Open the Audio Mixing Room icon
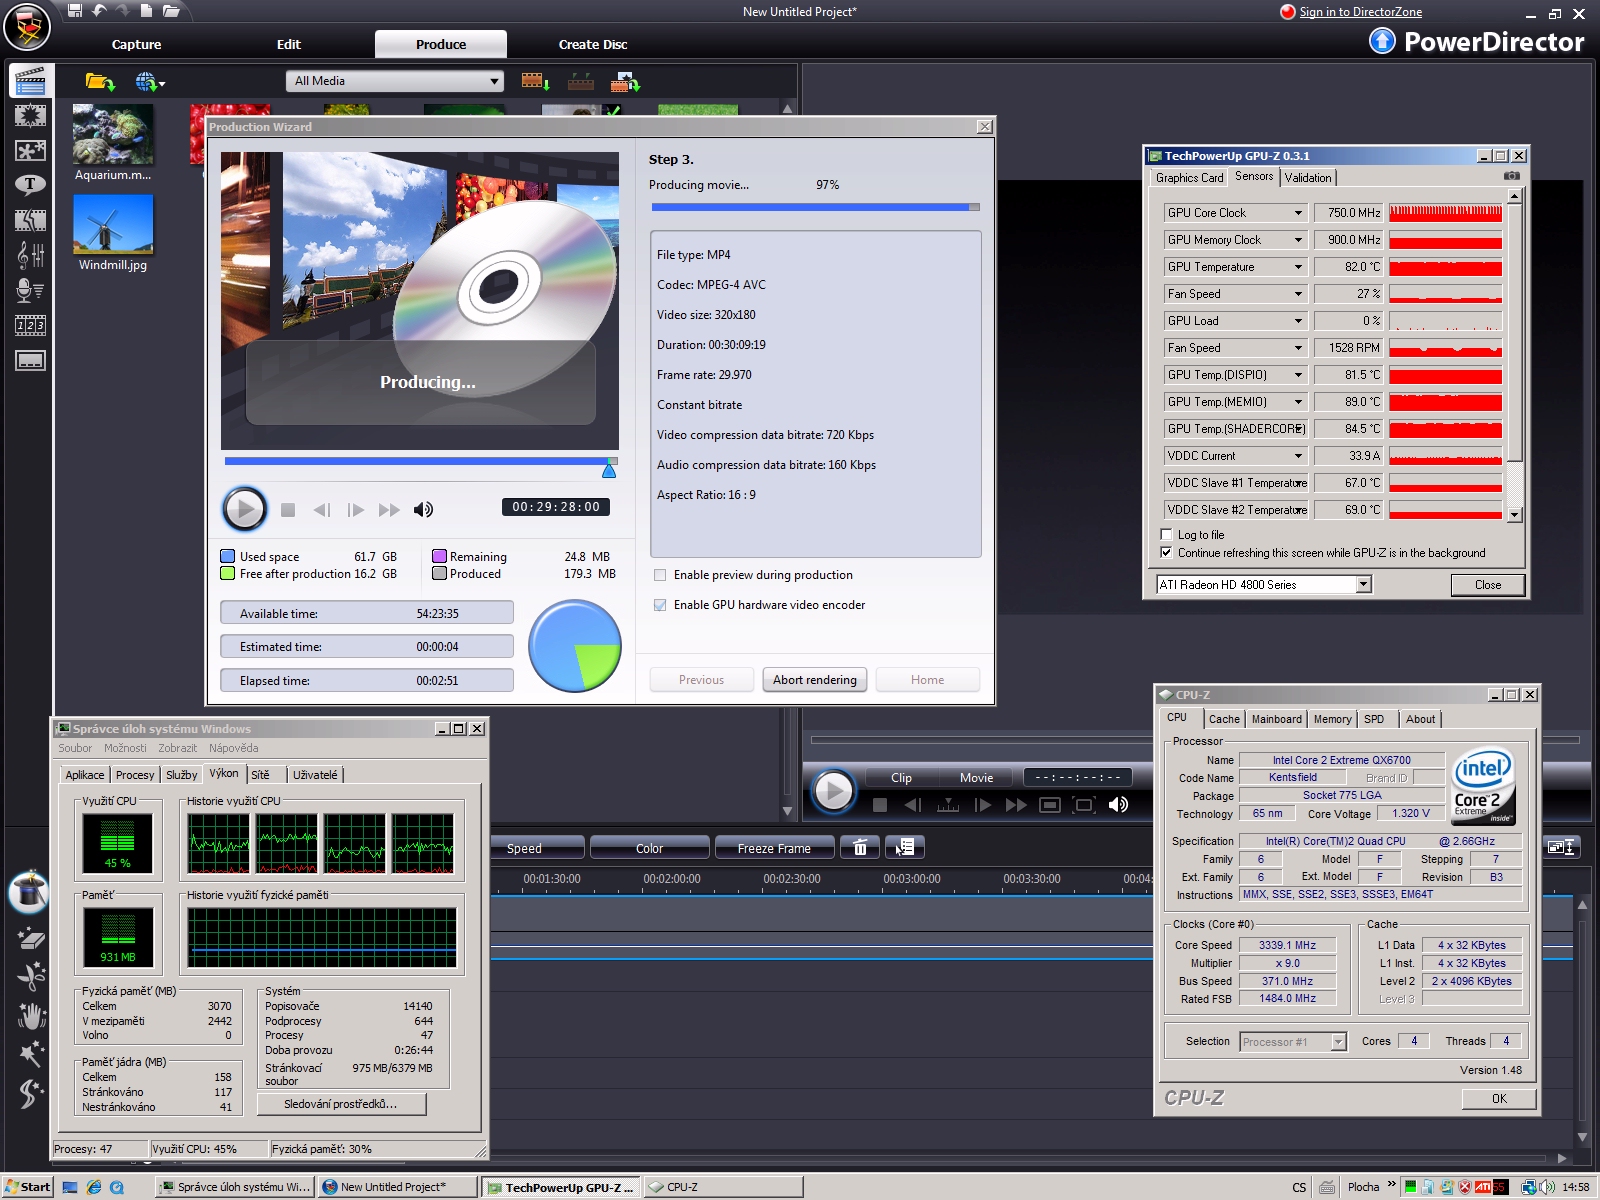Screen dimensions: 1600x1200 (x=30, y=255)
